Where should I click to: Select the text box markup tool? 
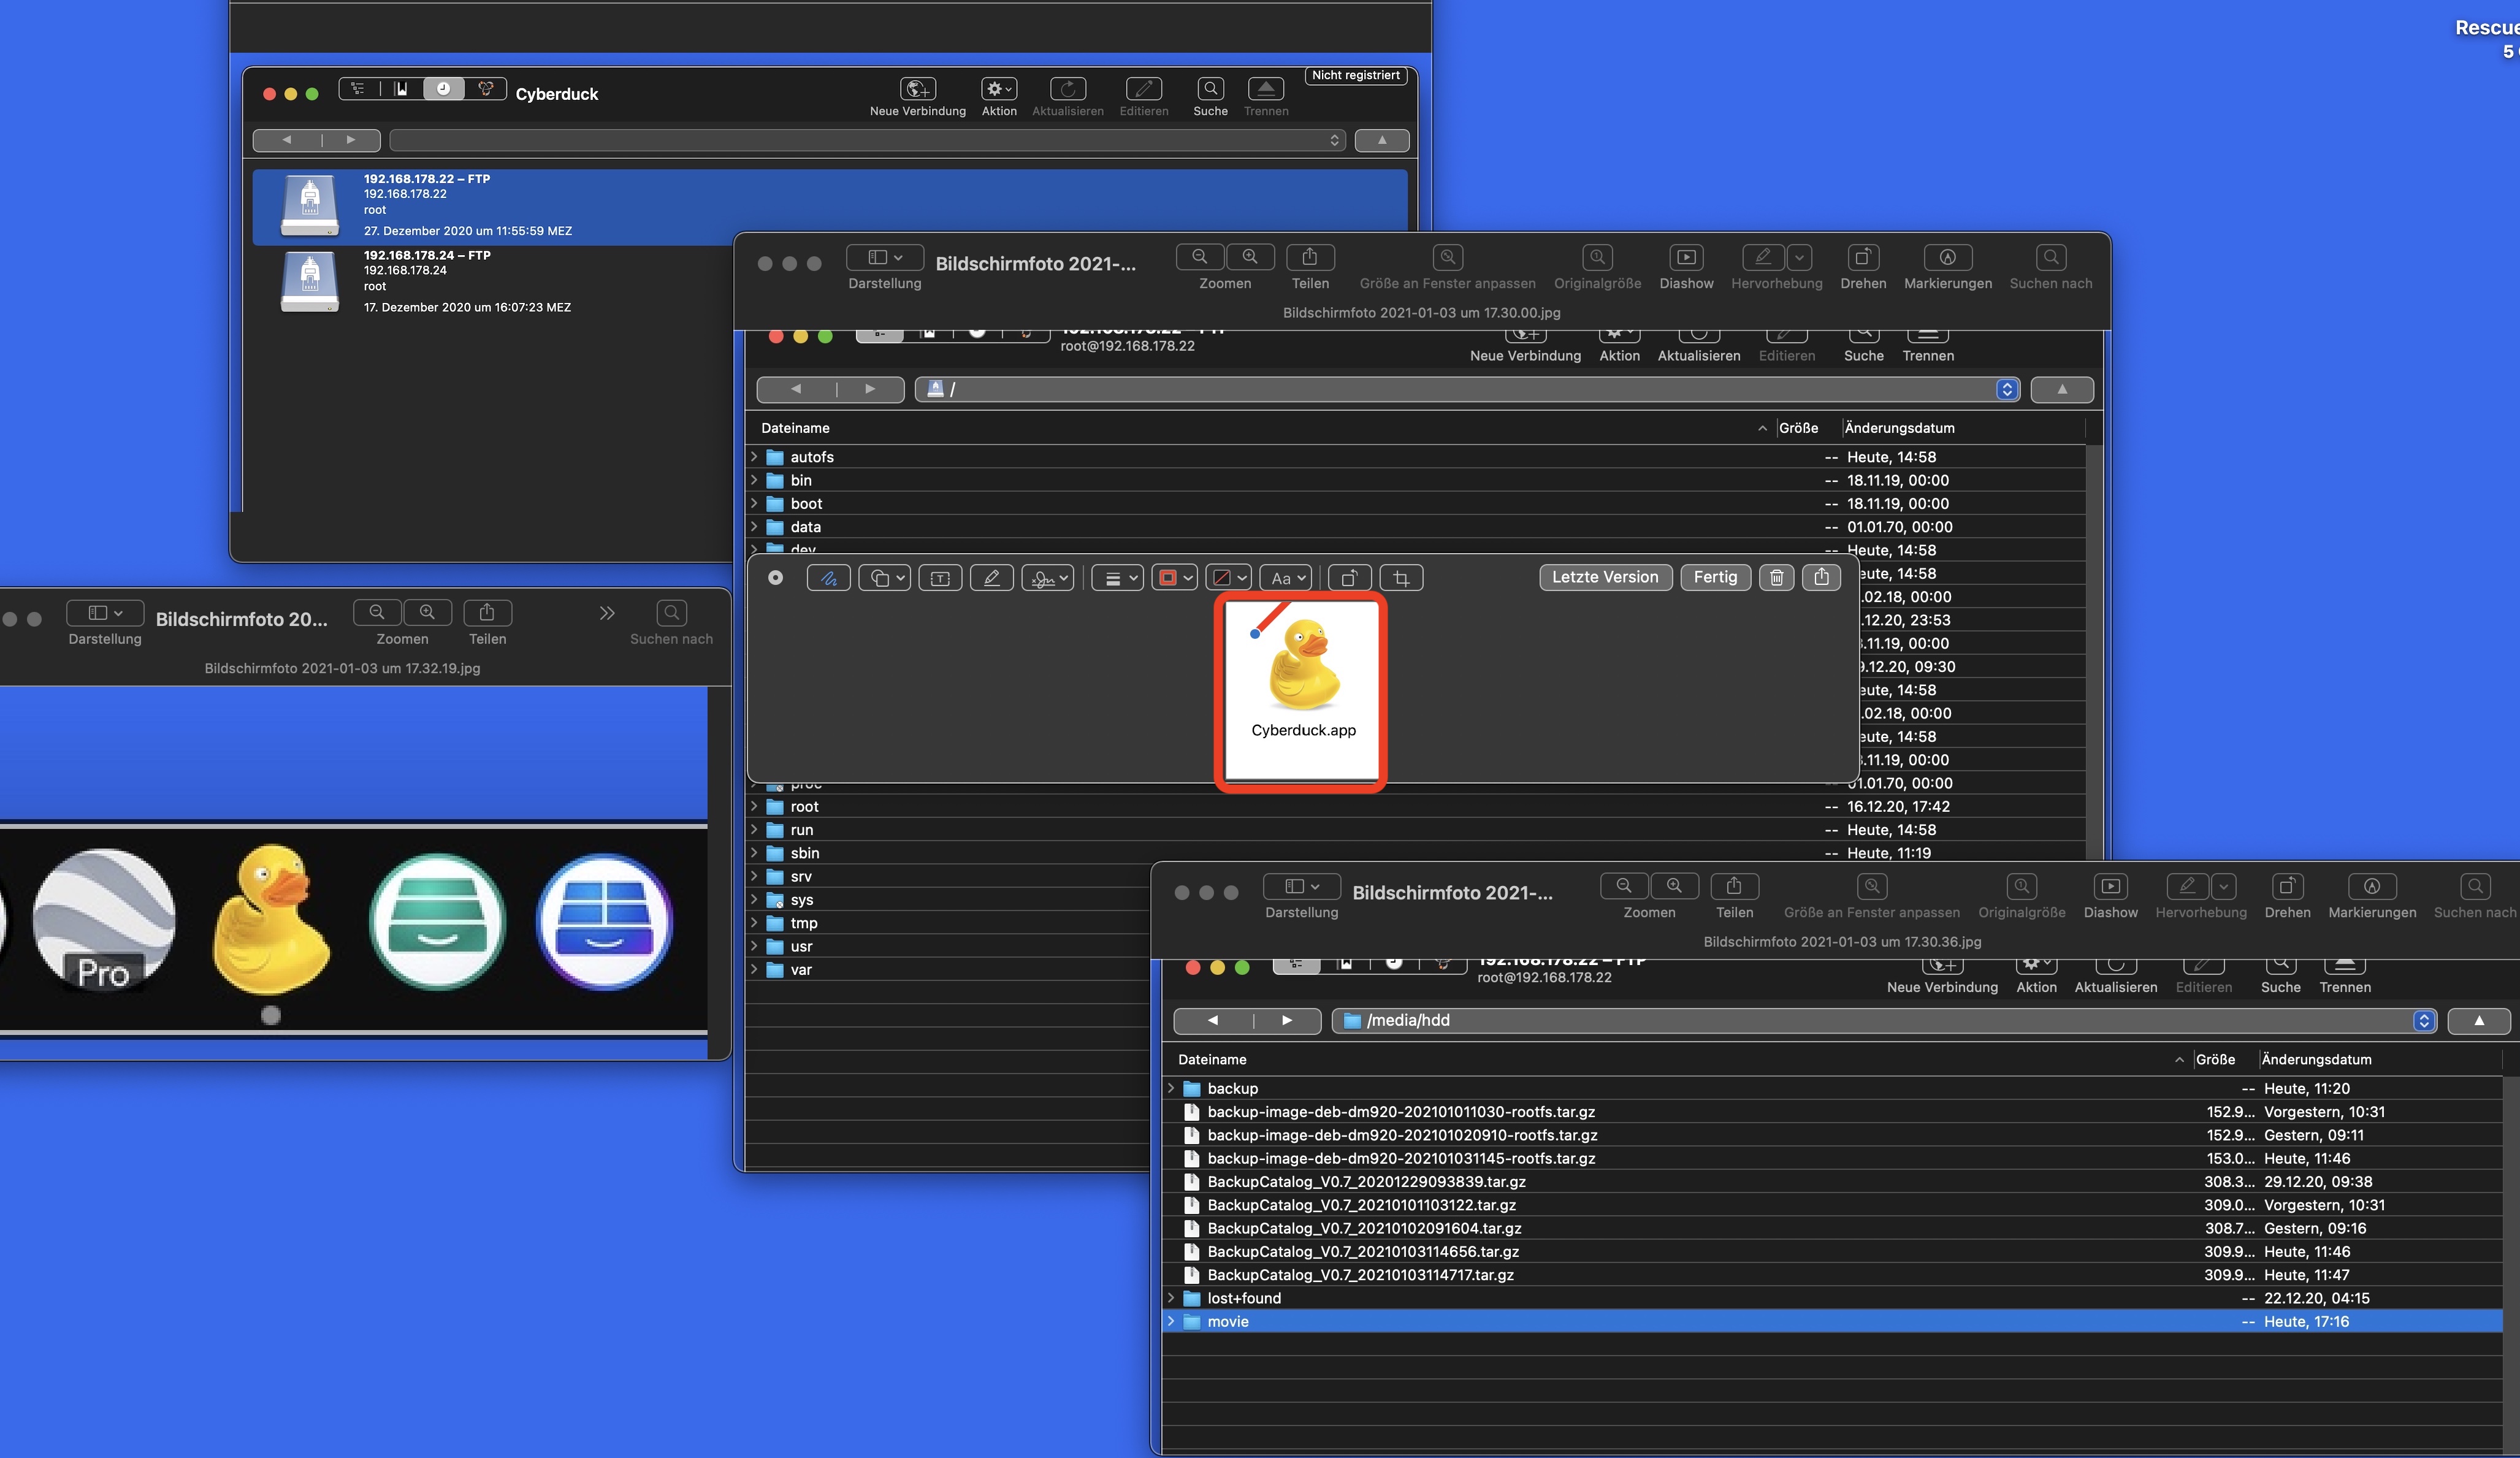[940, 578]
